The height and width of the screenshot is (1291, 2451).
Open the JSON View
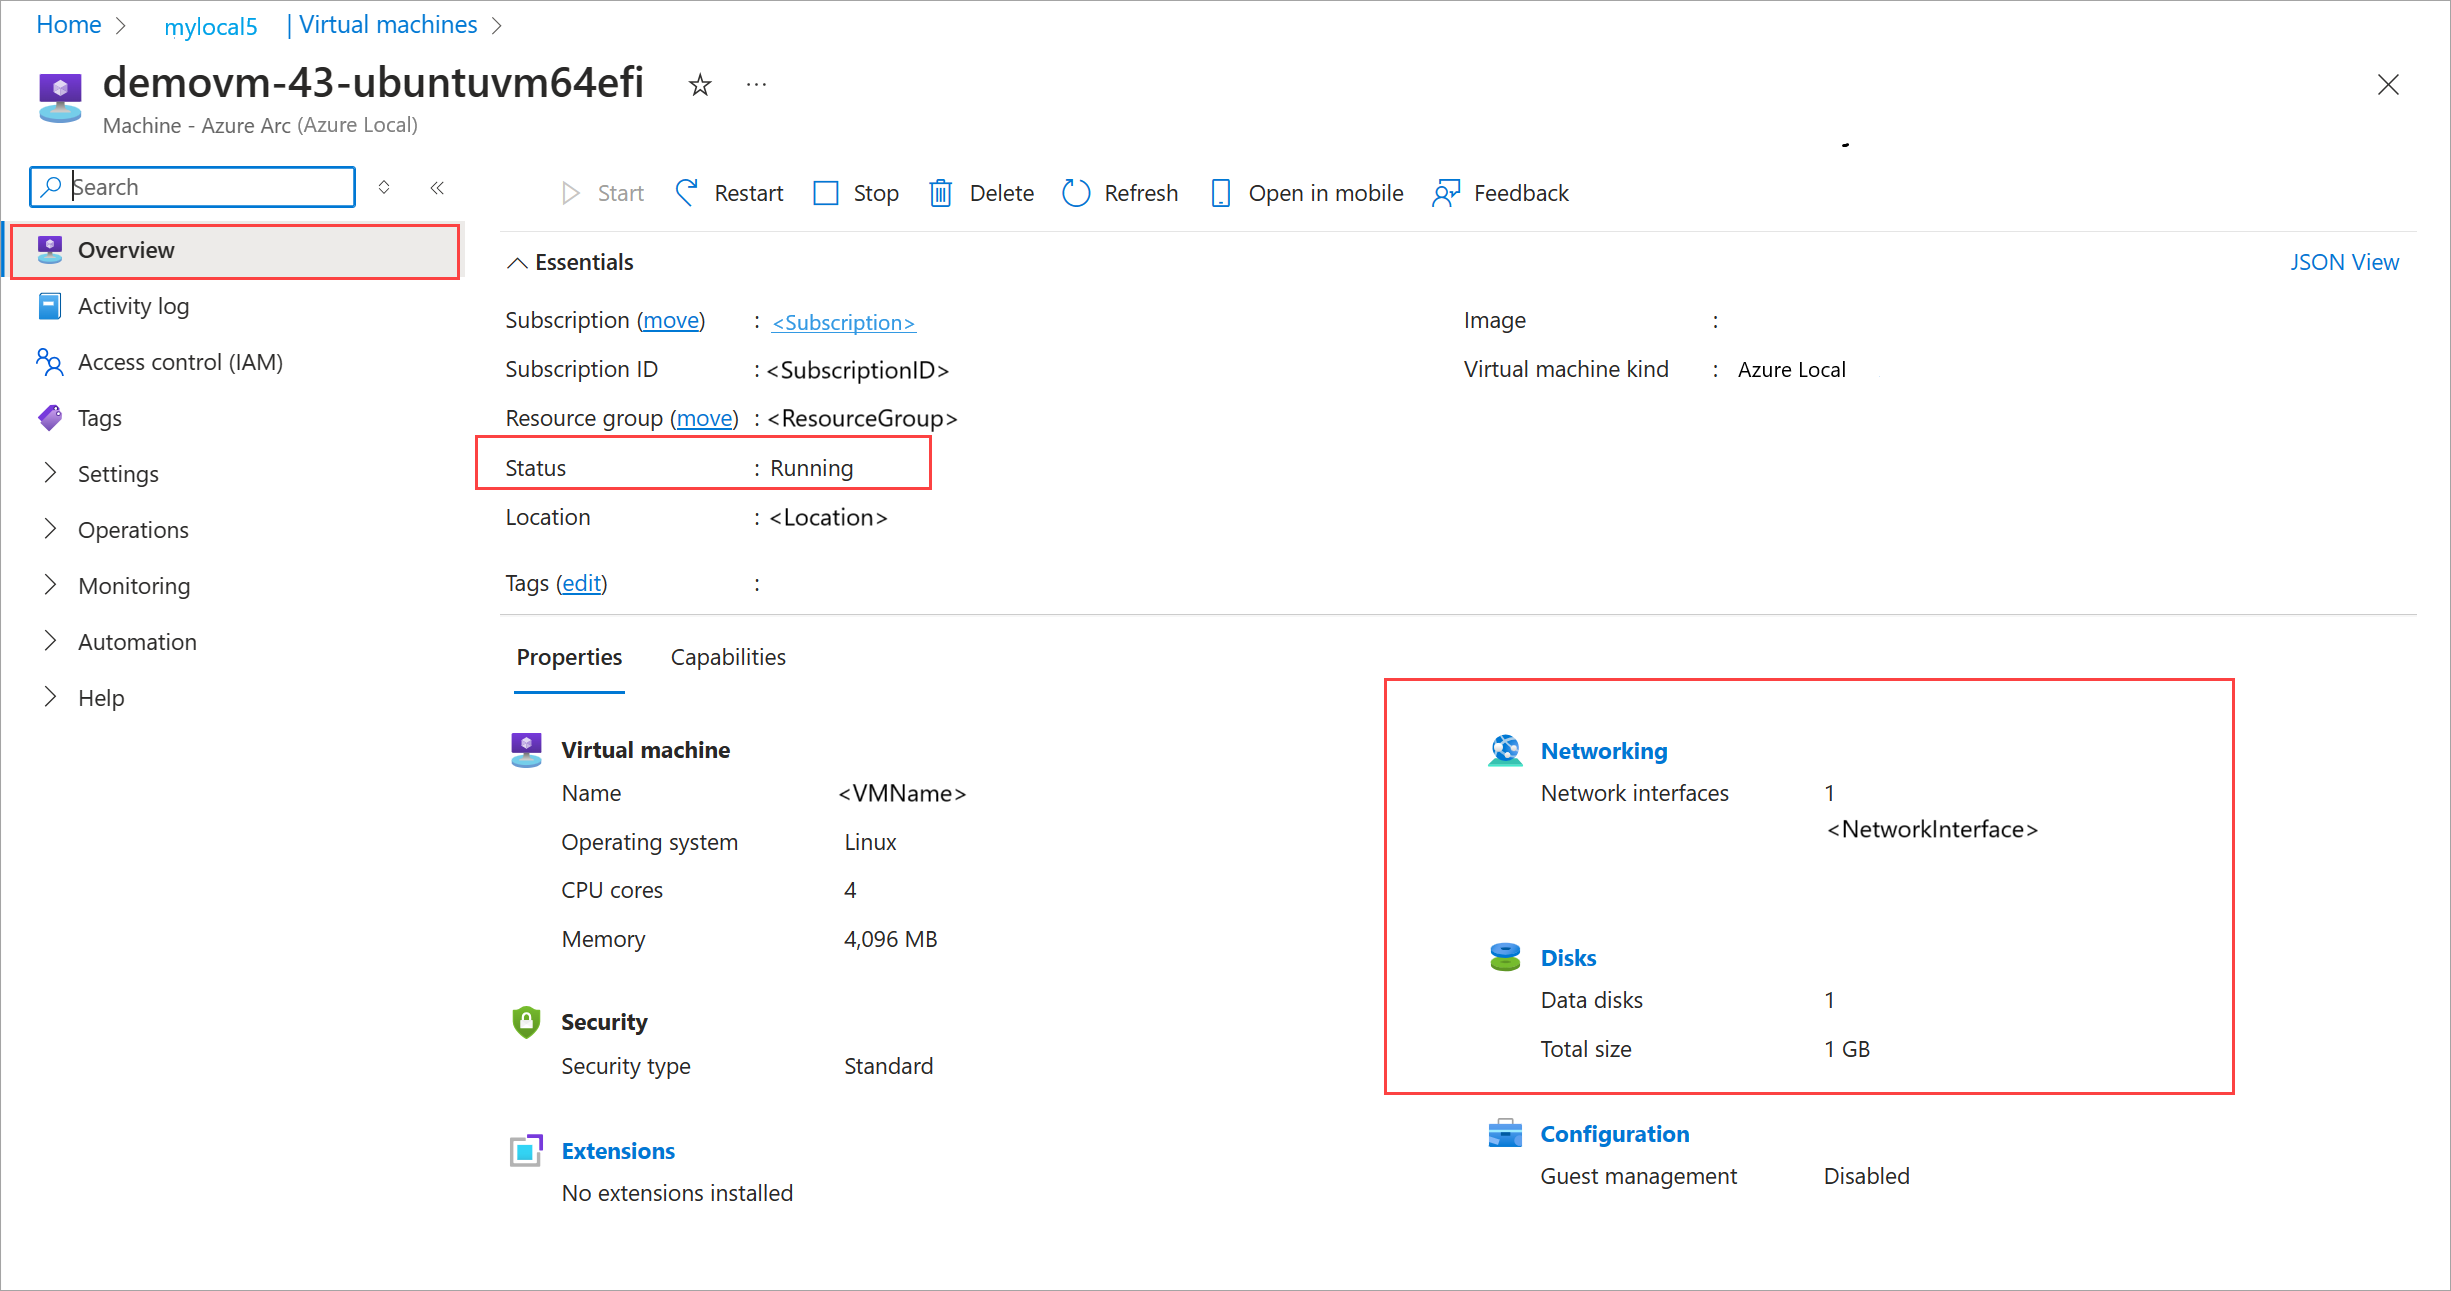click(2345, 261)
